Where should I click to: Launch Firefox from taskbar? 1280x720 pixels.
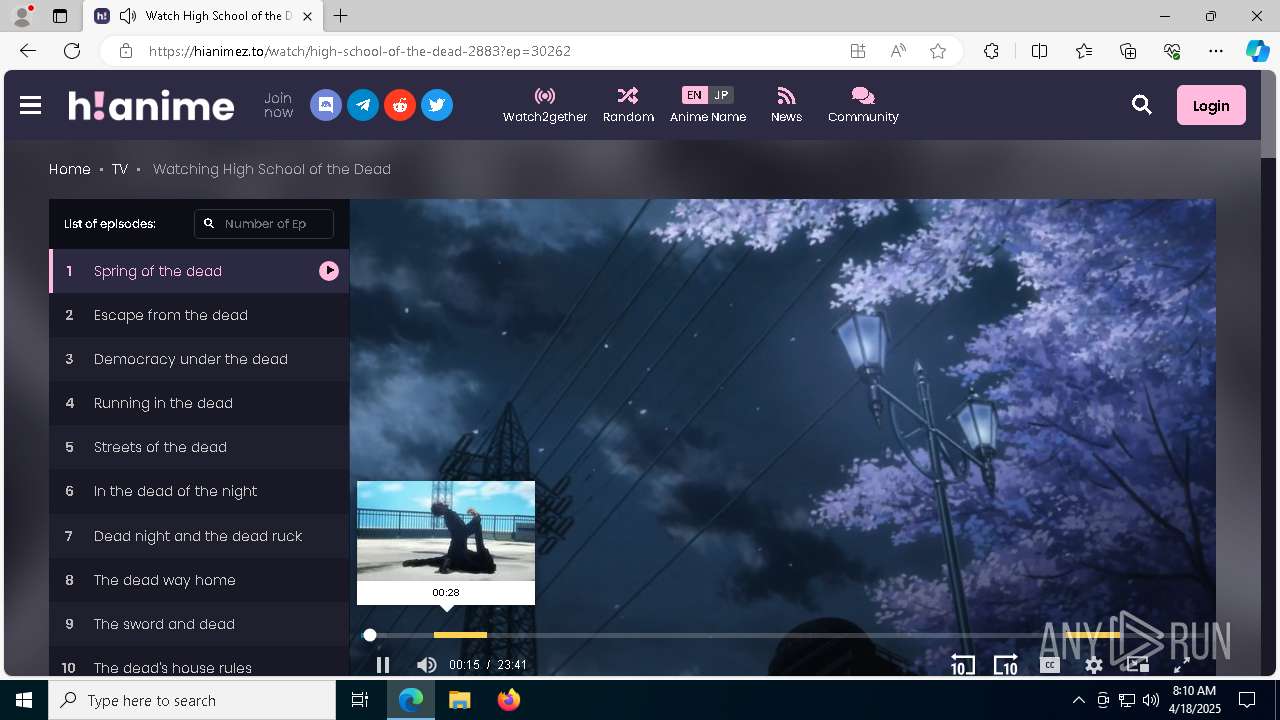click(x=508, y=700)
